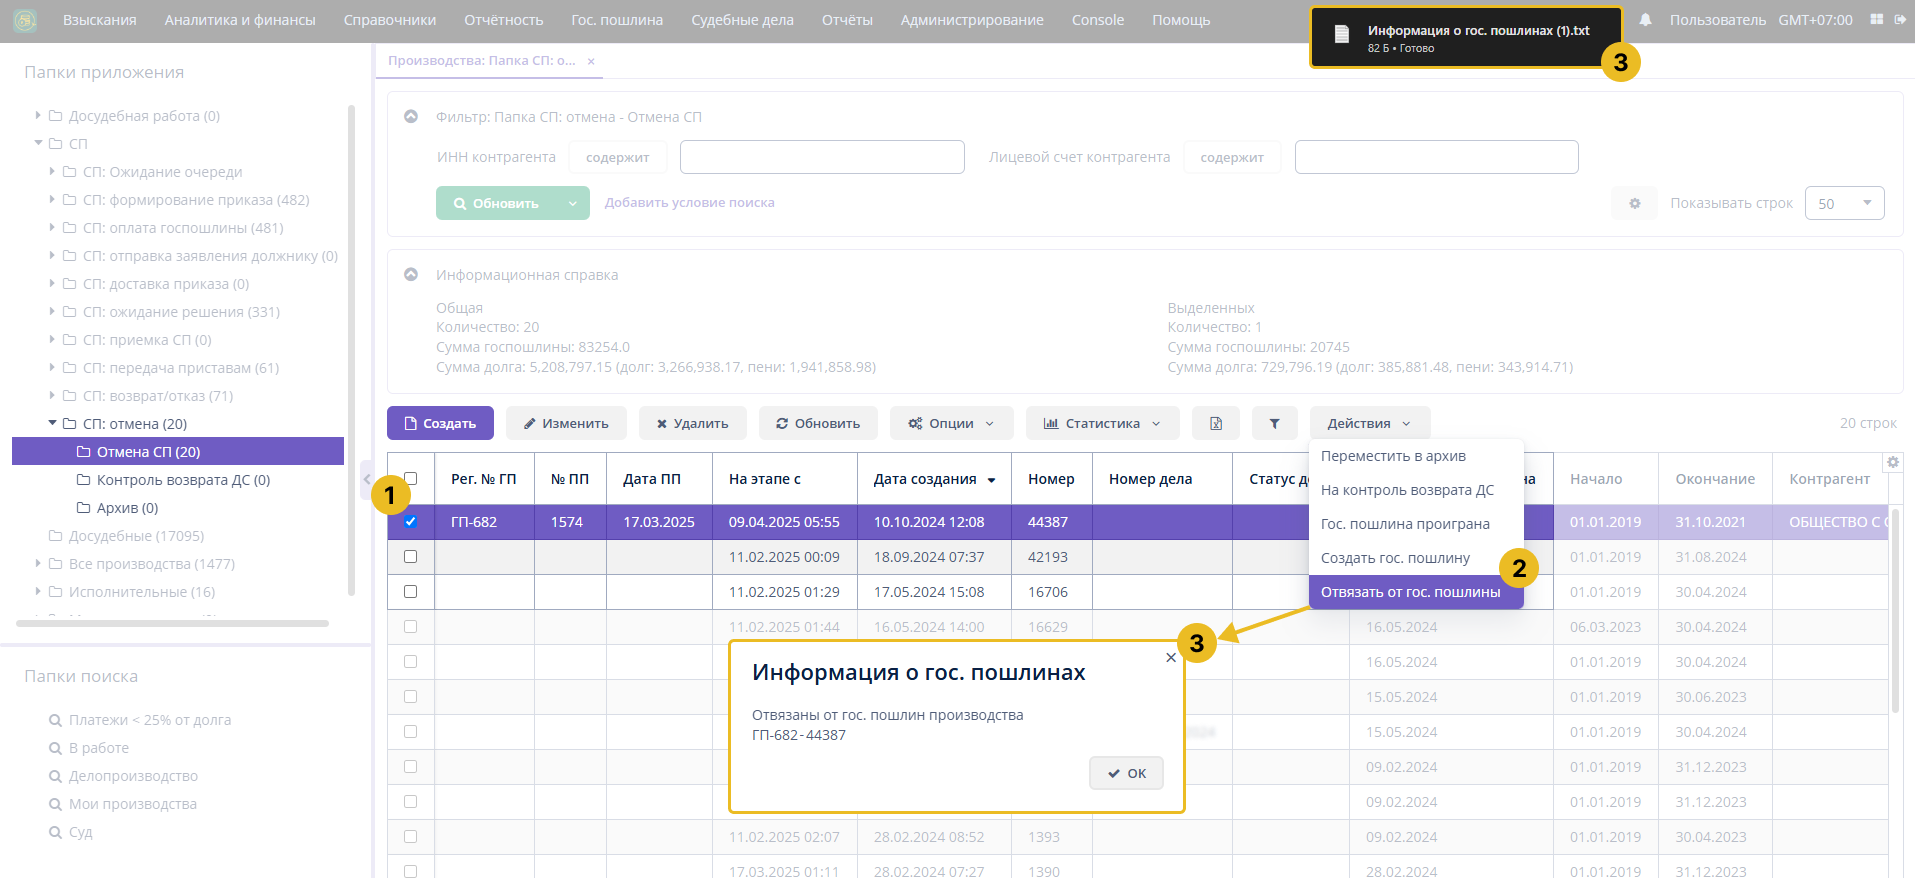Export table using the Excel file icon
1915x878 pixels.
click(x=1215, y=423)
